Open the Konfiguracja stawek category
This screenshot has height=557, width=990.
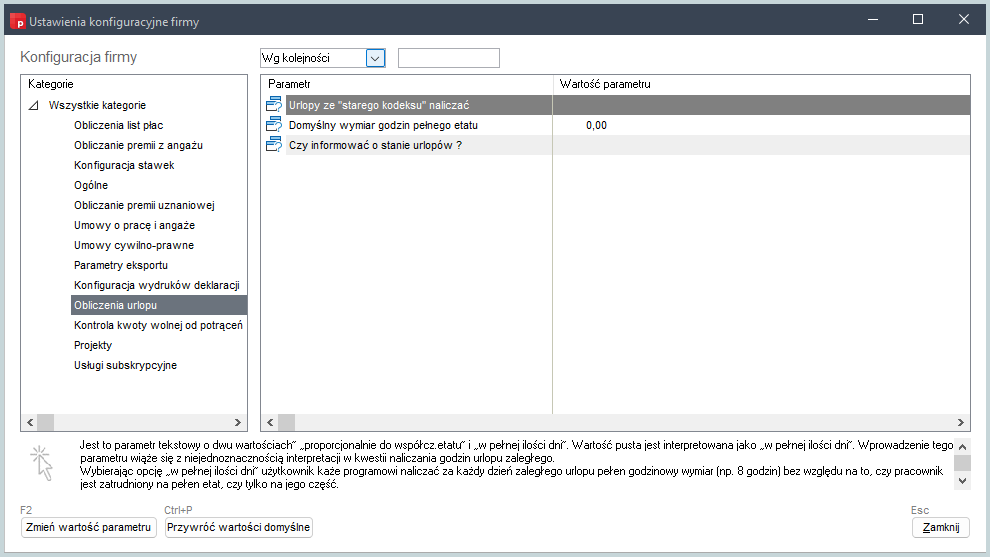[x=124, y=165]
